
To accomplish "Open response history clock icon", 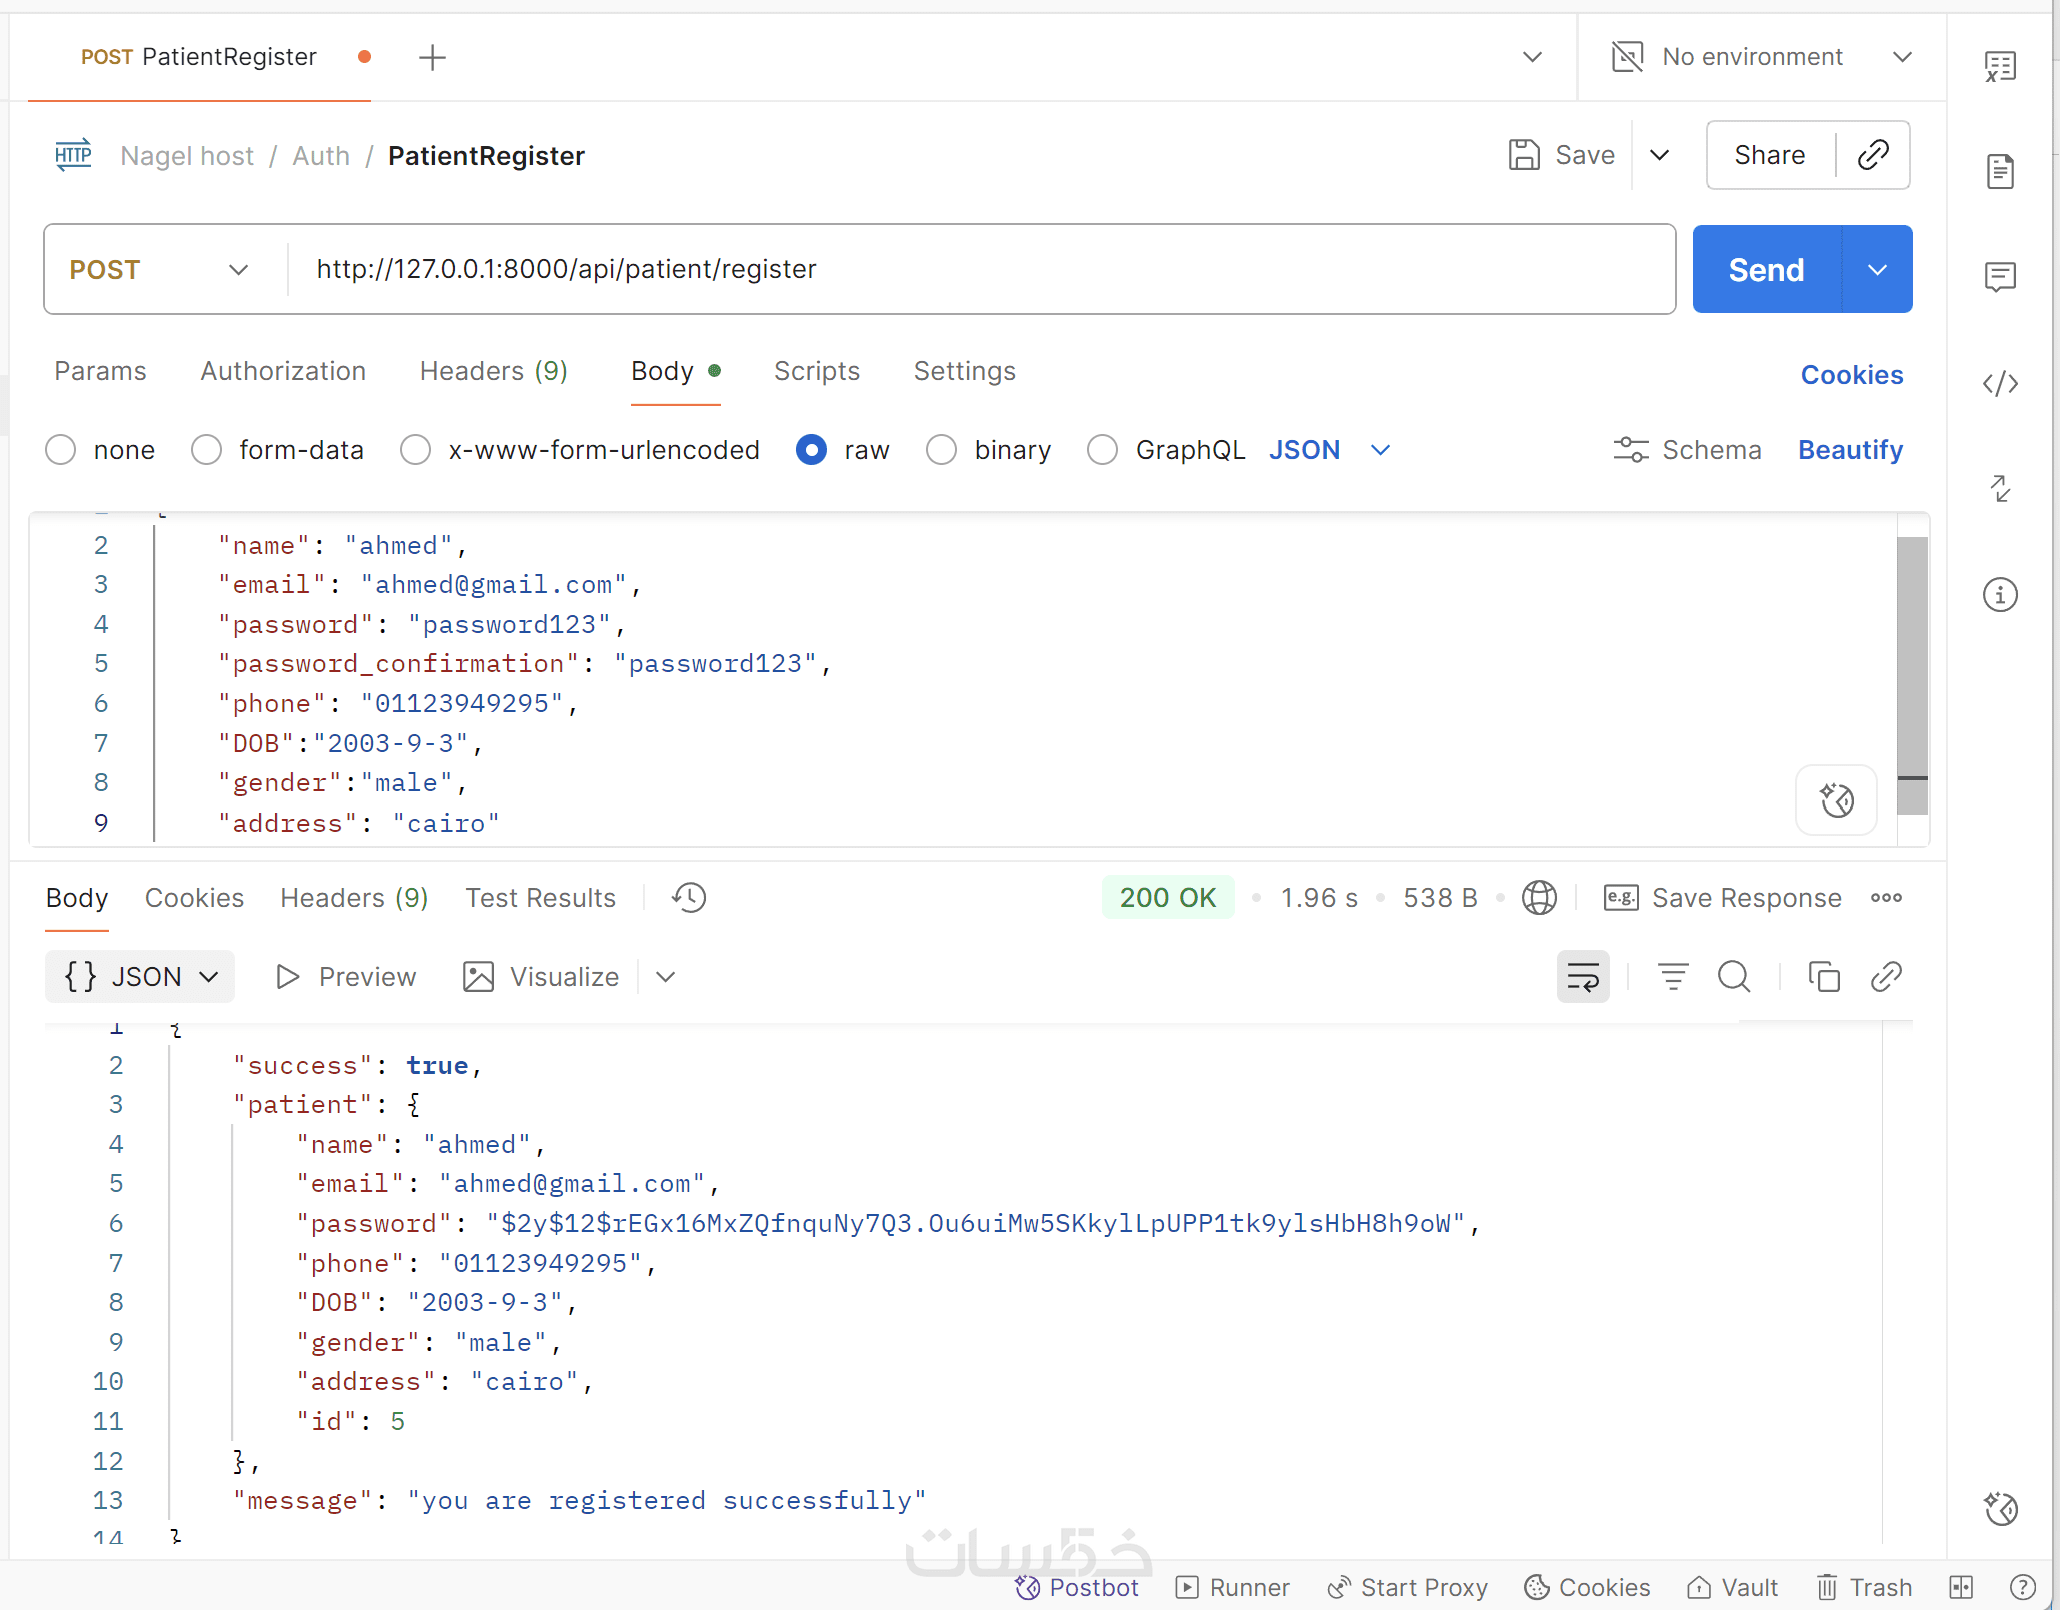I will click(x=689, y=898).
